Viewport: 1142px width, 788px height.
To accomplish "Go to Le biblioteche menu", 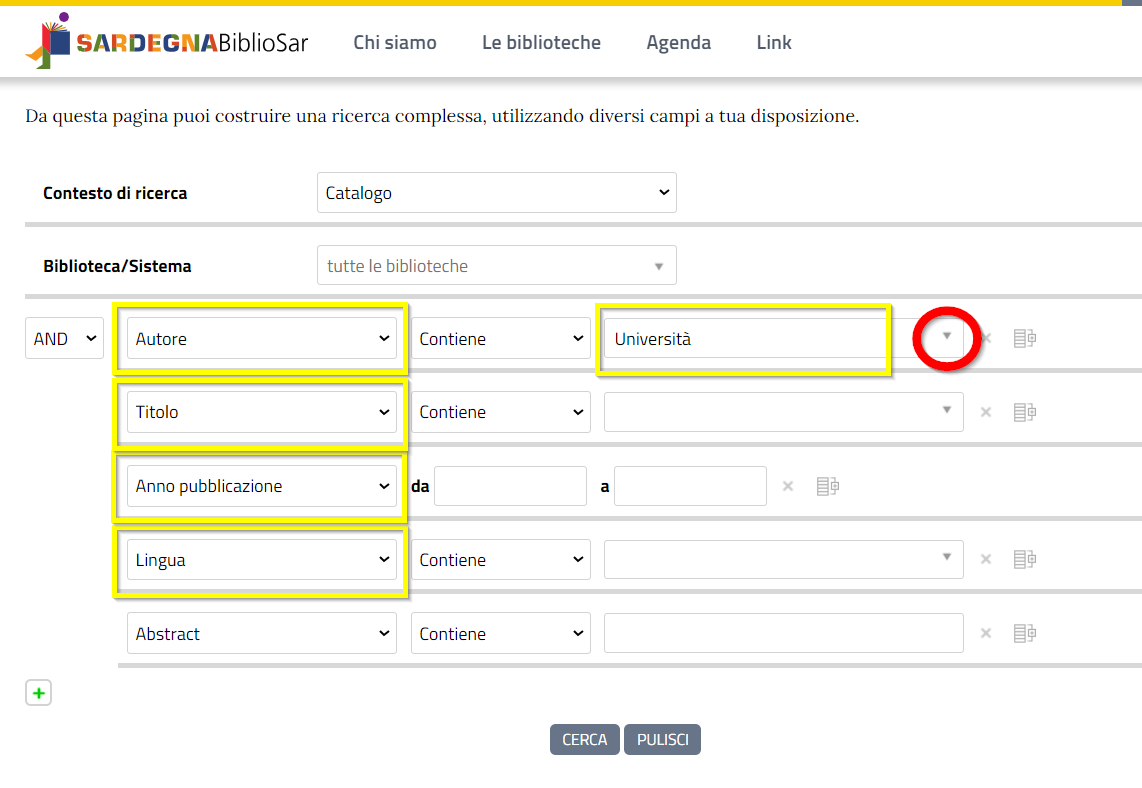I will point(541,42).
